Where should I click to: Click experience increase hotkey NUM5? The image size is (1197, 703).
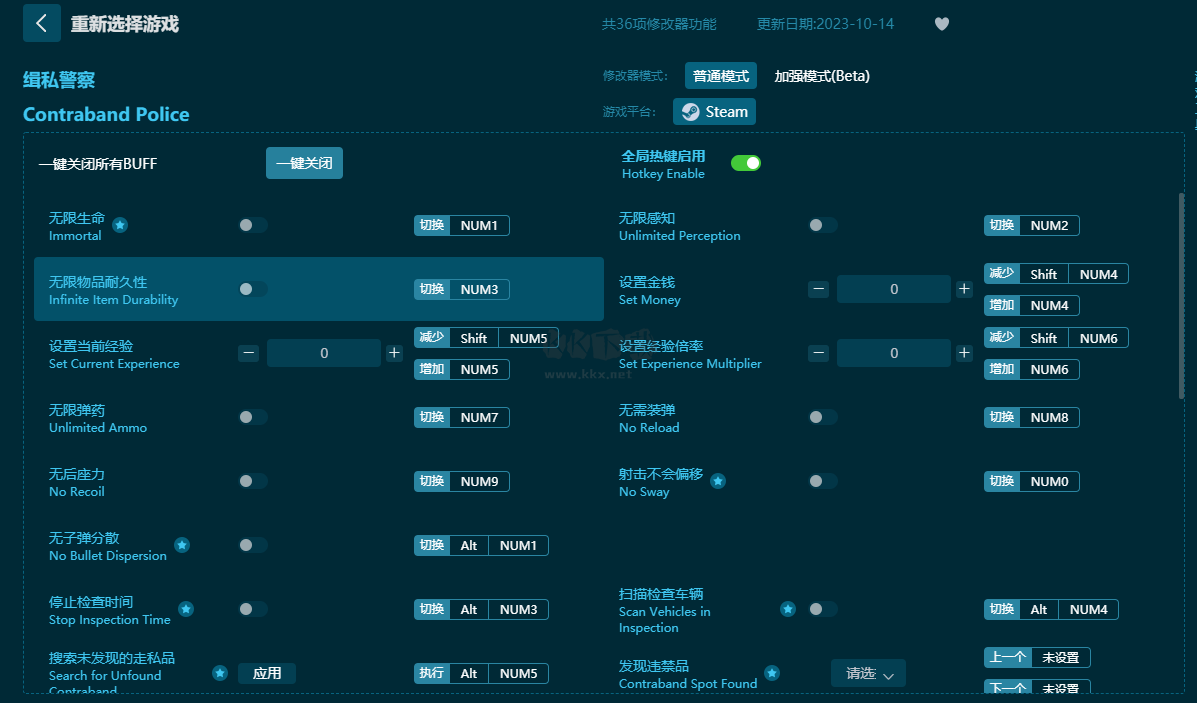coord(462,369)
